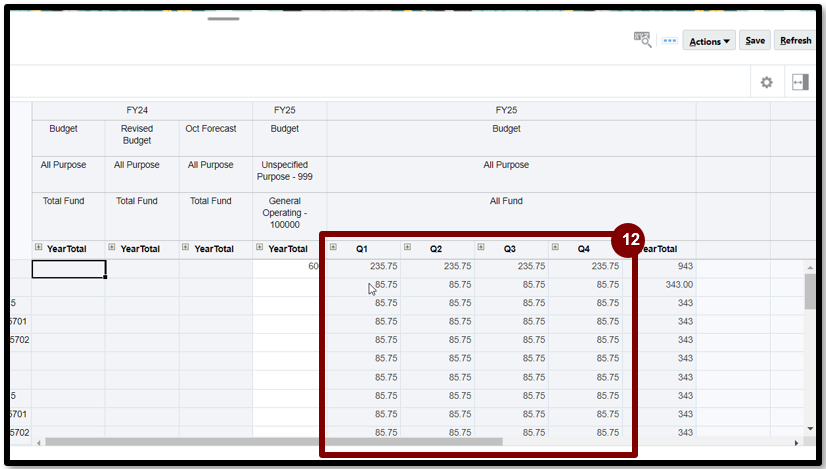Click the first-row Q1 cell showing 235.75
The width and height of the screenshot is (826, 469).
[364, 267]
